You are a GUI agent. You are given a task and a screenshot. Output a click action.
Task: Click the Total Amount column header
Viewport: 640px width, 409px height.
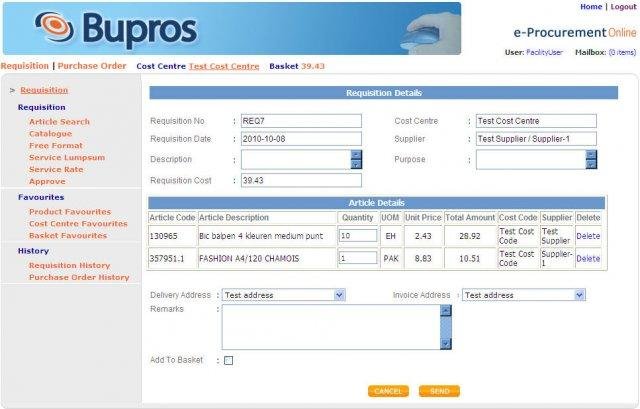[x=470, y=218]
